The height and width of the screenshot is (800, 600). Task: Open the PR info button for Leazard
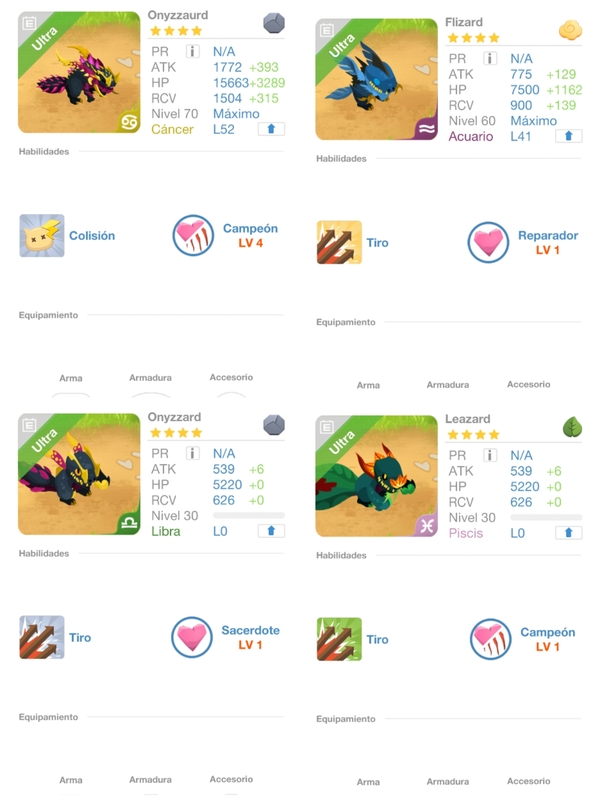coord(490,455)
